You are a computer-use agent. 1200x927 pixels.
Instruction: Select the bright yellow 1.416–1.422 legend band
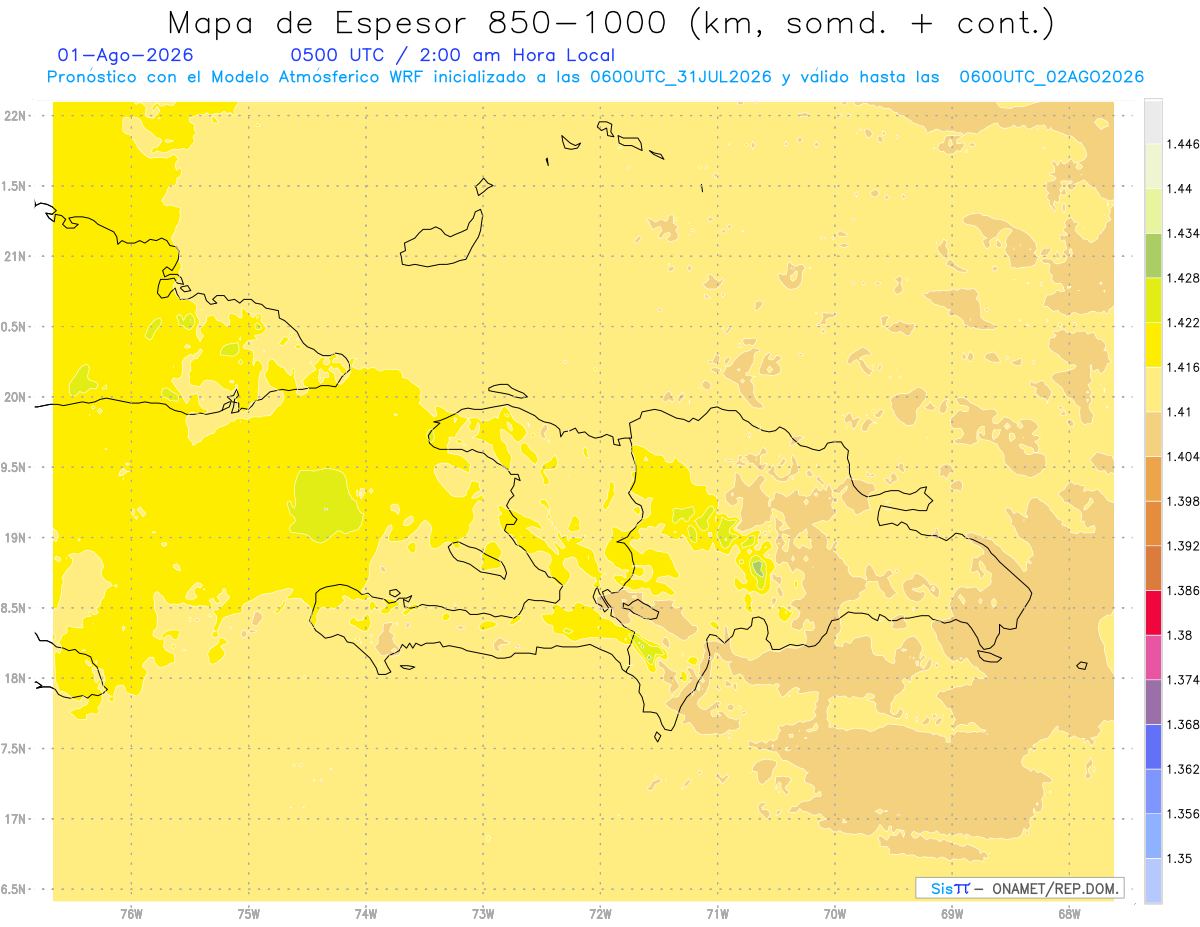(x=1153, y=345)
